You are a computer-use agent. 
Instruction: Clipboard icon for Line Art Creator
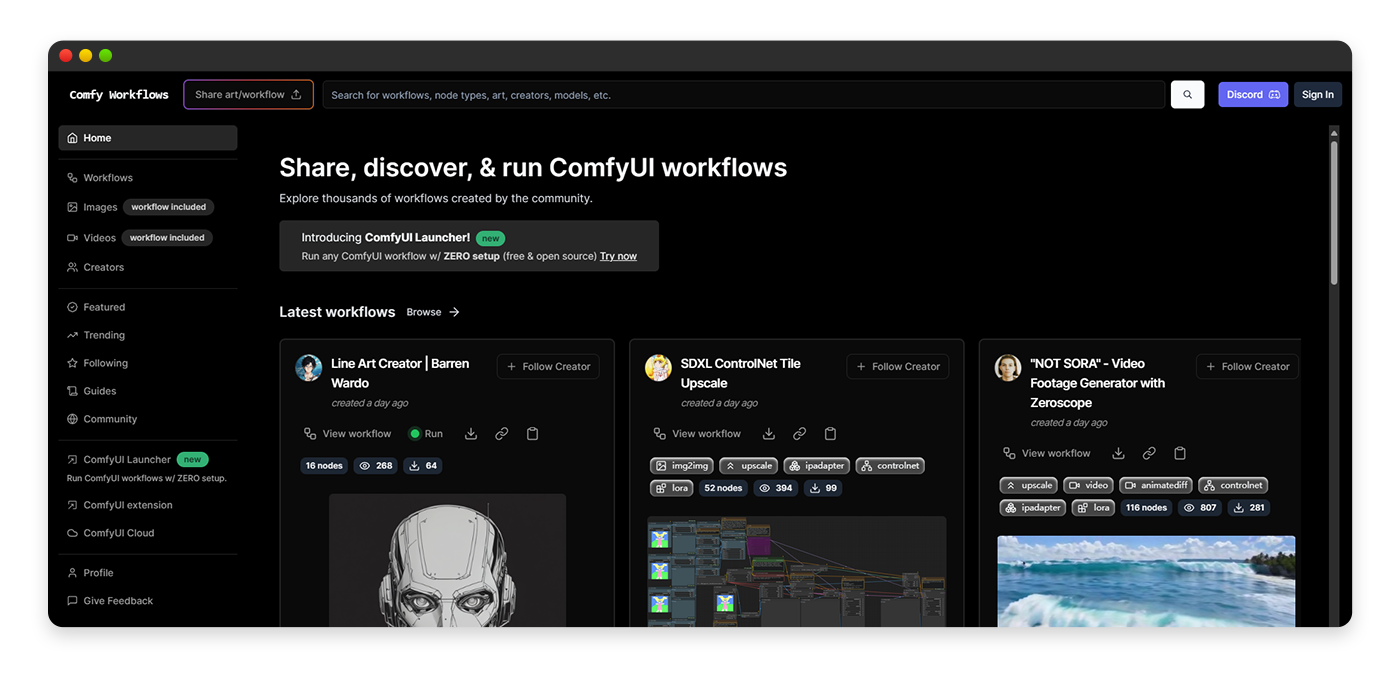tap(533, 434)
